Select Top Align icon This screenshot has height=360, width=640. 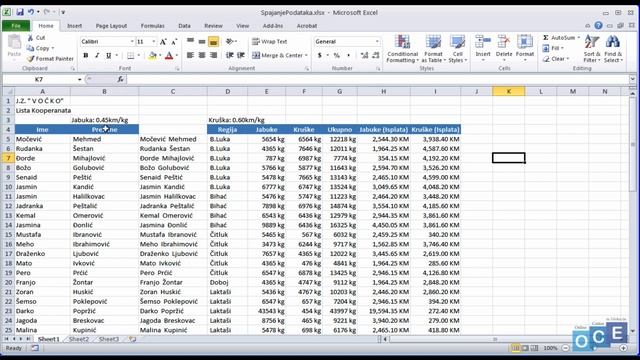coord(190,41)
